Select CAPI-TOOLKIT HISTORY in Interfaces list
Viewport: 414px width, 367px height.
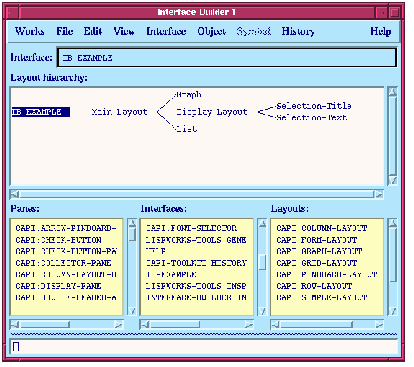click(196, 263)
